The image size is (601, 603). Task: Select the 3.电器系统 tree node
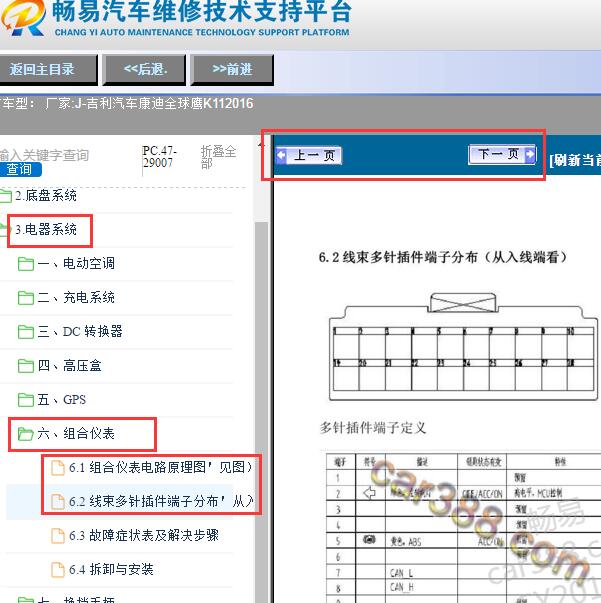pos(46,230)
